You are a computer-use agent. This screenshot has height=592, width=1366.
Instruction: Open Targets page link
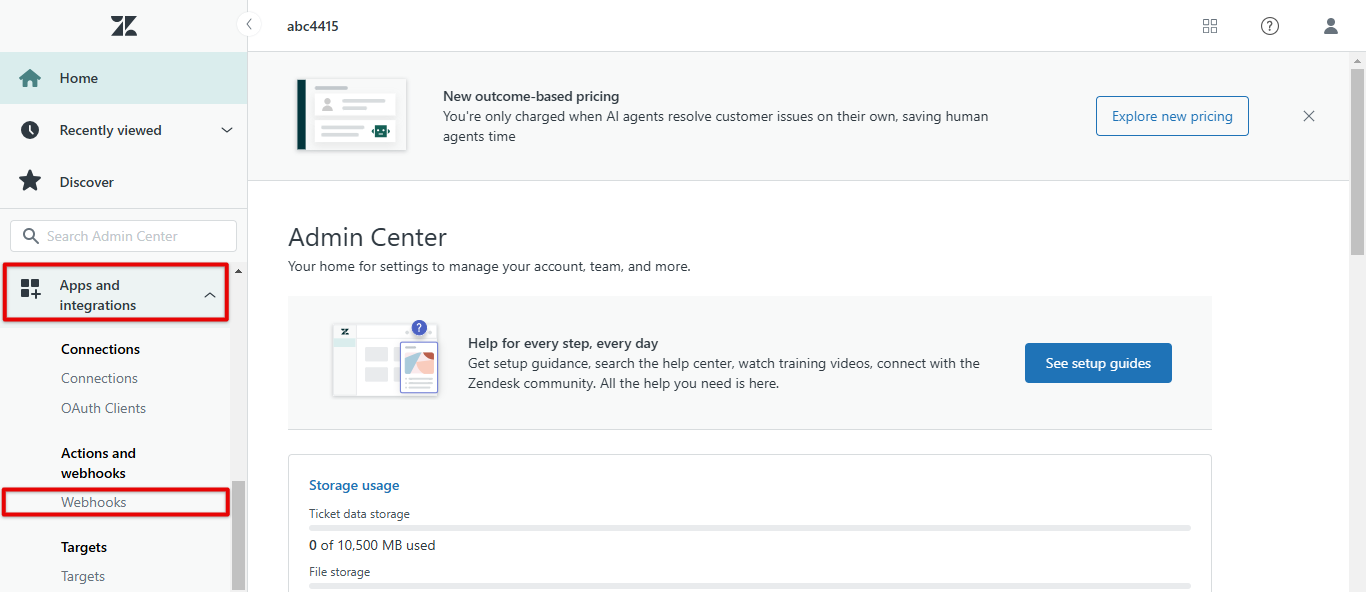tap(83, 576)
